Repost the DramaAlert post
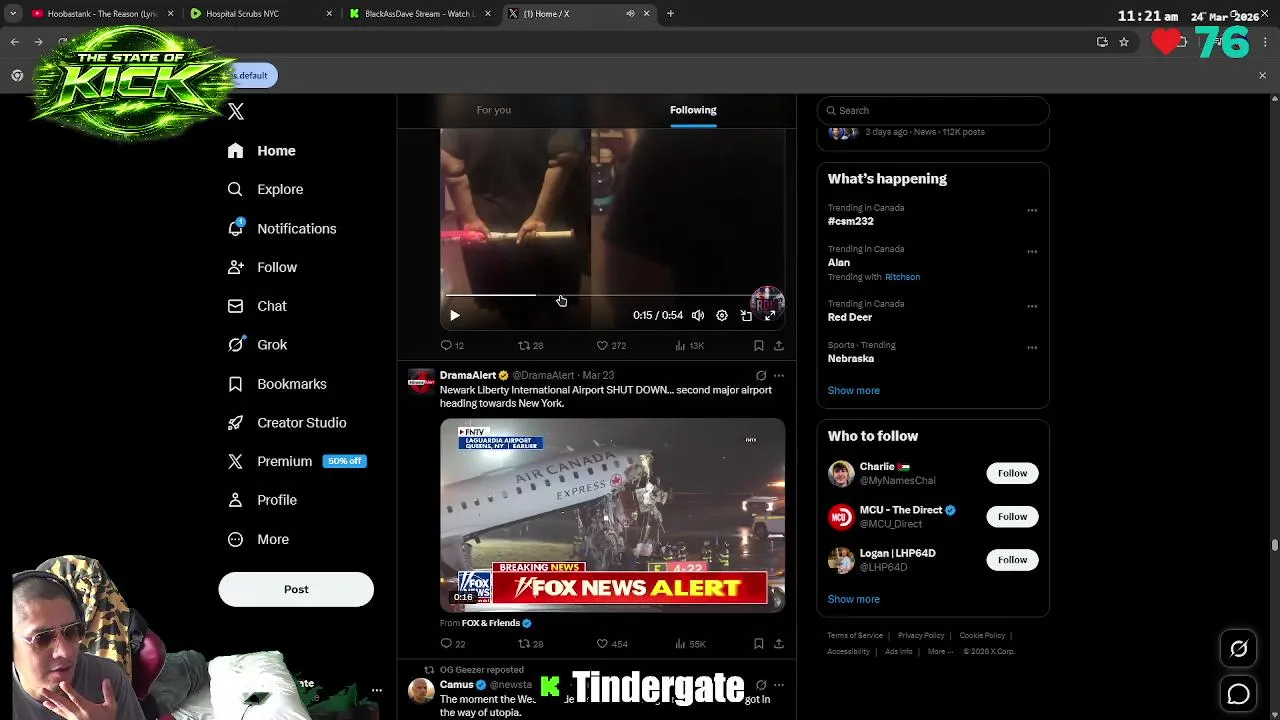This screenshot has width=1280, height=720. coord(530,644)
